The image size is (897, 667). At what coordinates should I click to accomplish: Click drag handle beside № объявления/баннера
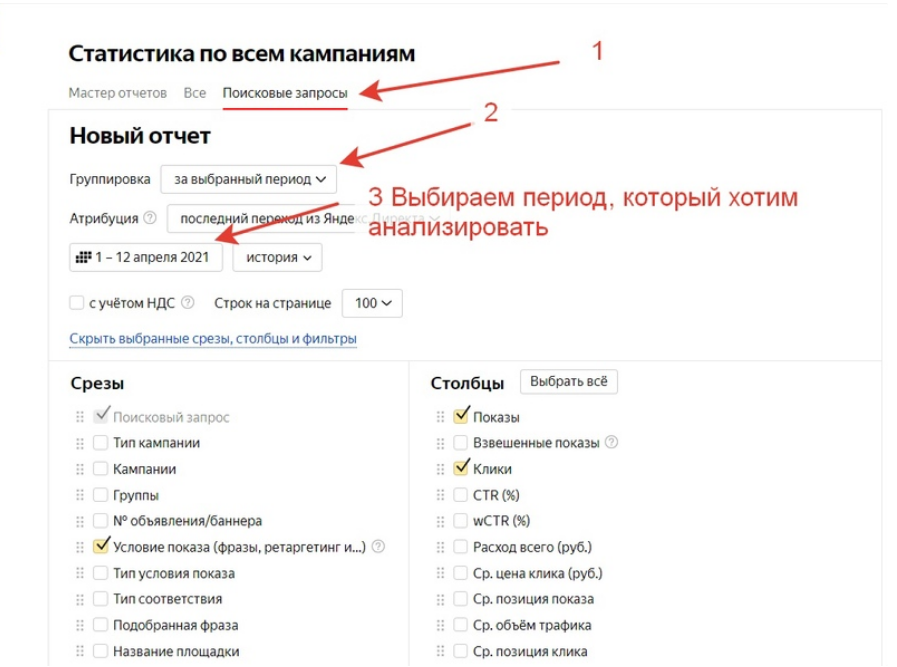[80, 521]
